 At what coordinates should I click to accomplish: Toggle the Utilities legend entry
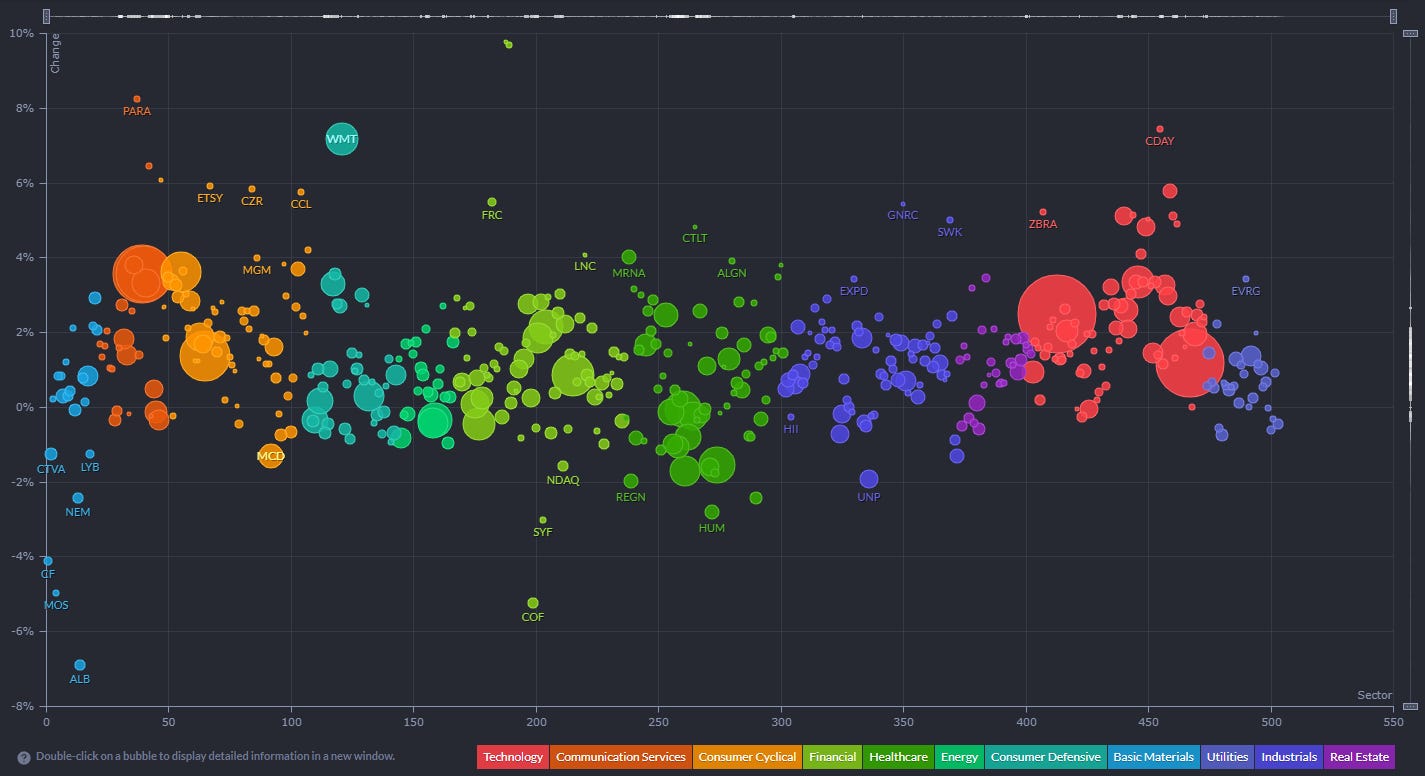[1227, 757]
